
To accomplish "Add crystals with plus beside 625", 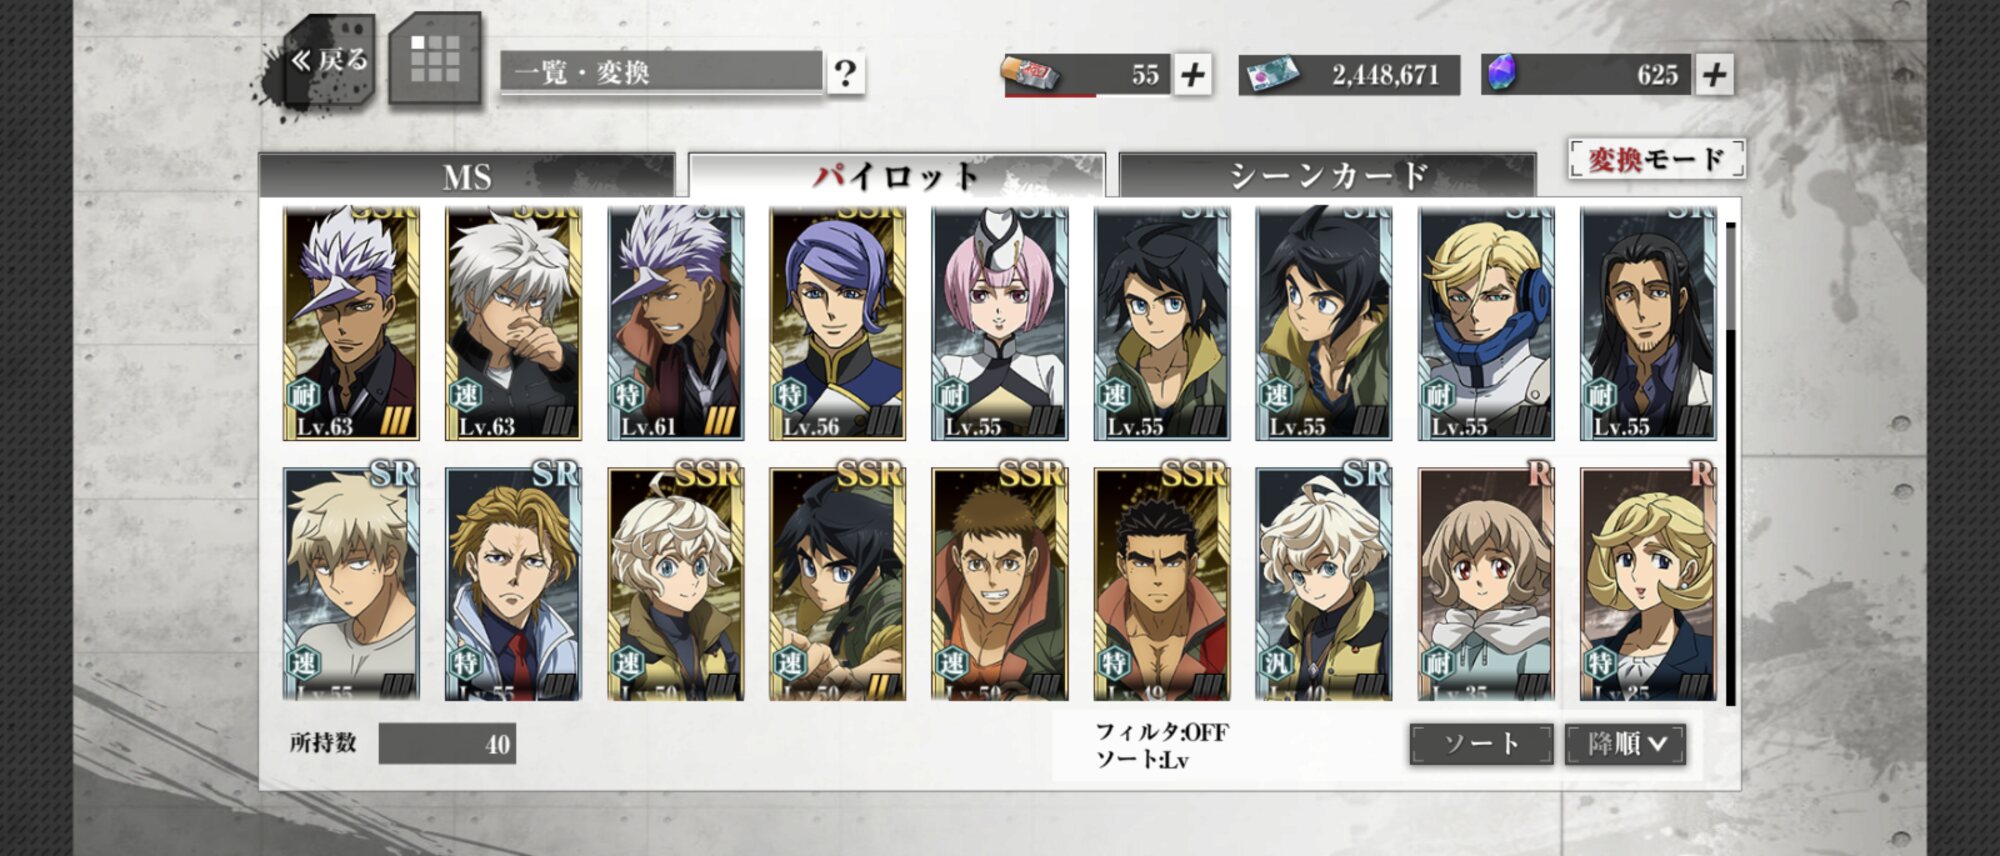I will 1714,75.
